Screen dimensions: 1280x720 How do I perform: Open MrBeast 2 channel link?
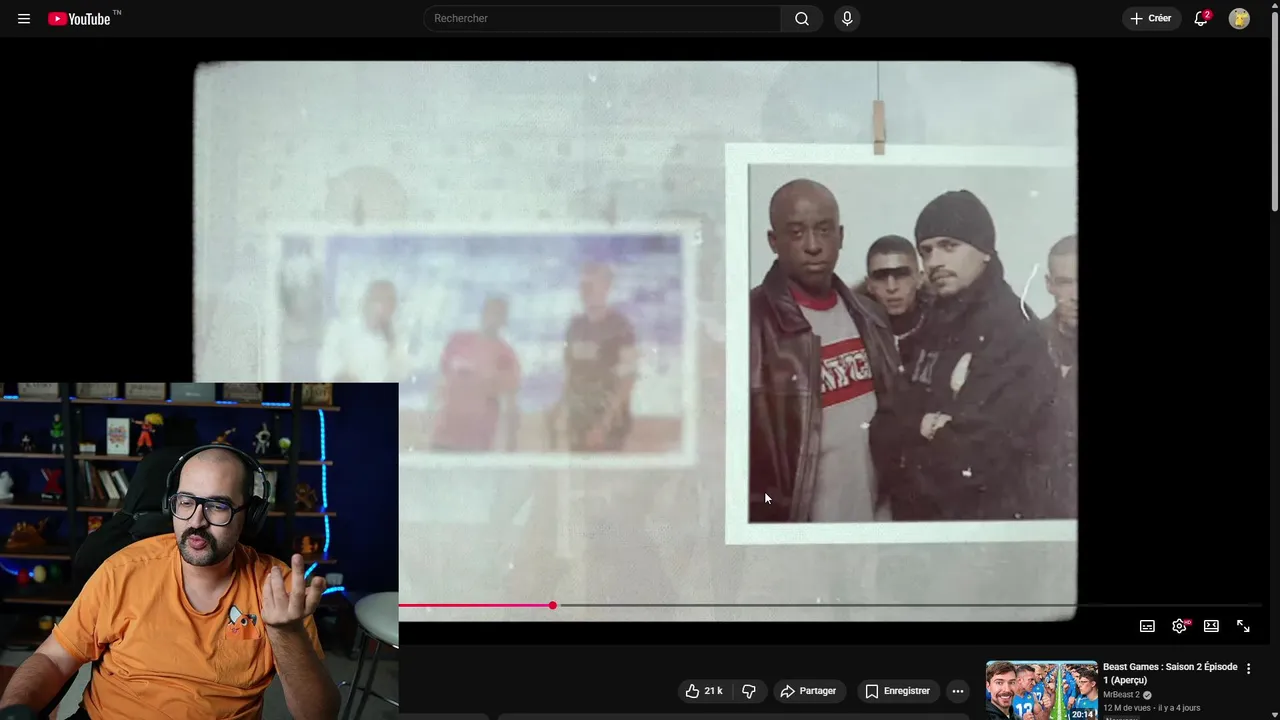pyautogui.click(x=1121, y=695)
